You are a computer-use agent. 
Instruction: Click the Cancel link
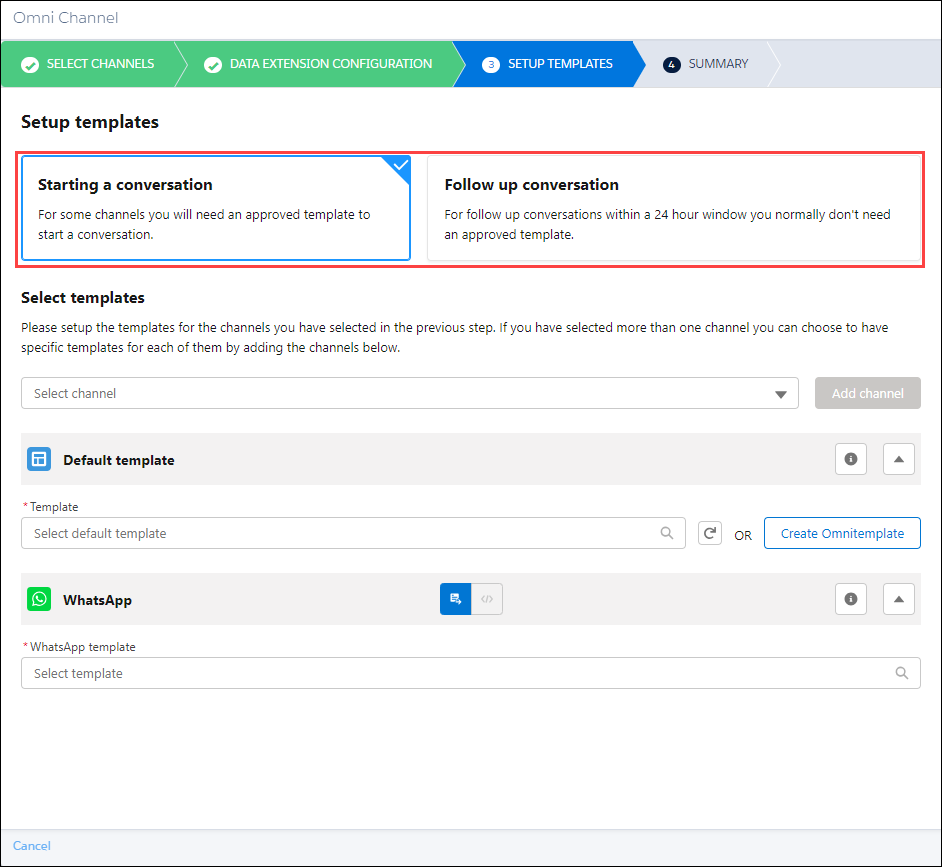pos(31,845)
